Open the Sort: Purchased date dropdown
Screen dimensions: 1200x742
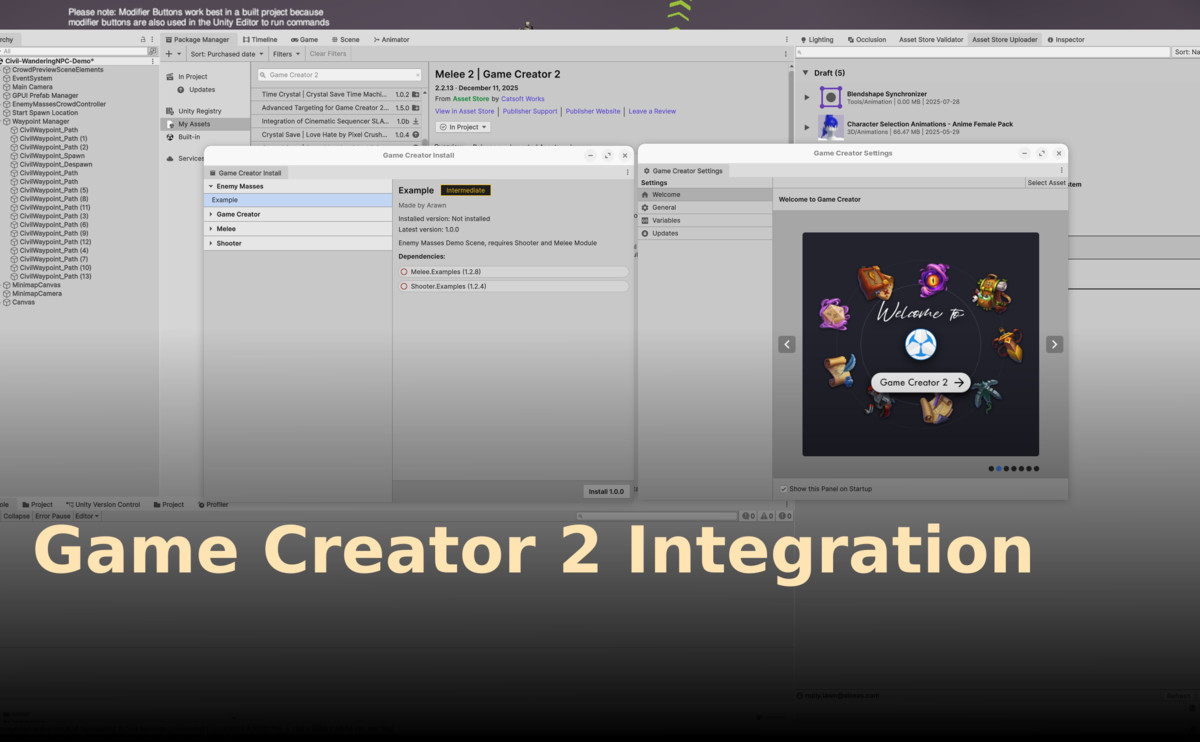coord(227,54)
